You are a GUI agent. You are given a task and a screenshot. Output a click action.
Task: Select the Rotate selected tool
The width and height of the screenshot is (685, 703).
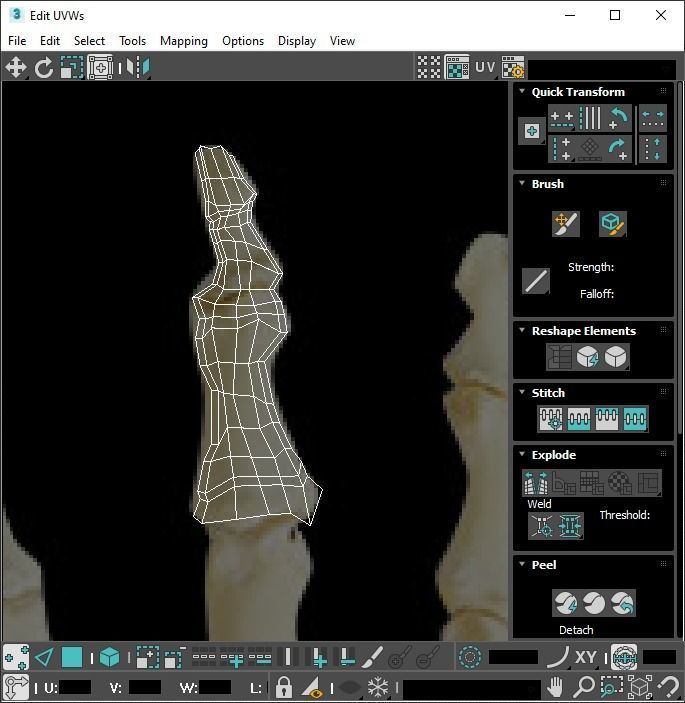click(44, 68)
